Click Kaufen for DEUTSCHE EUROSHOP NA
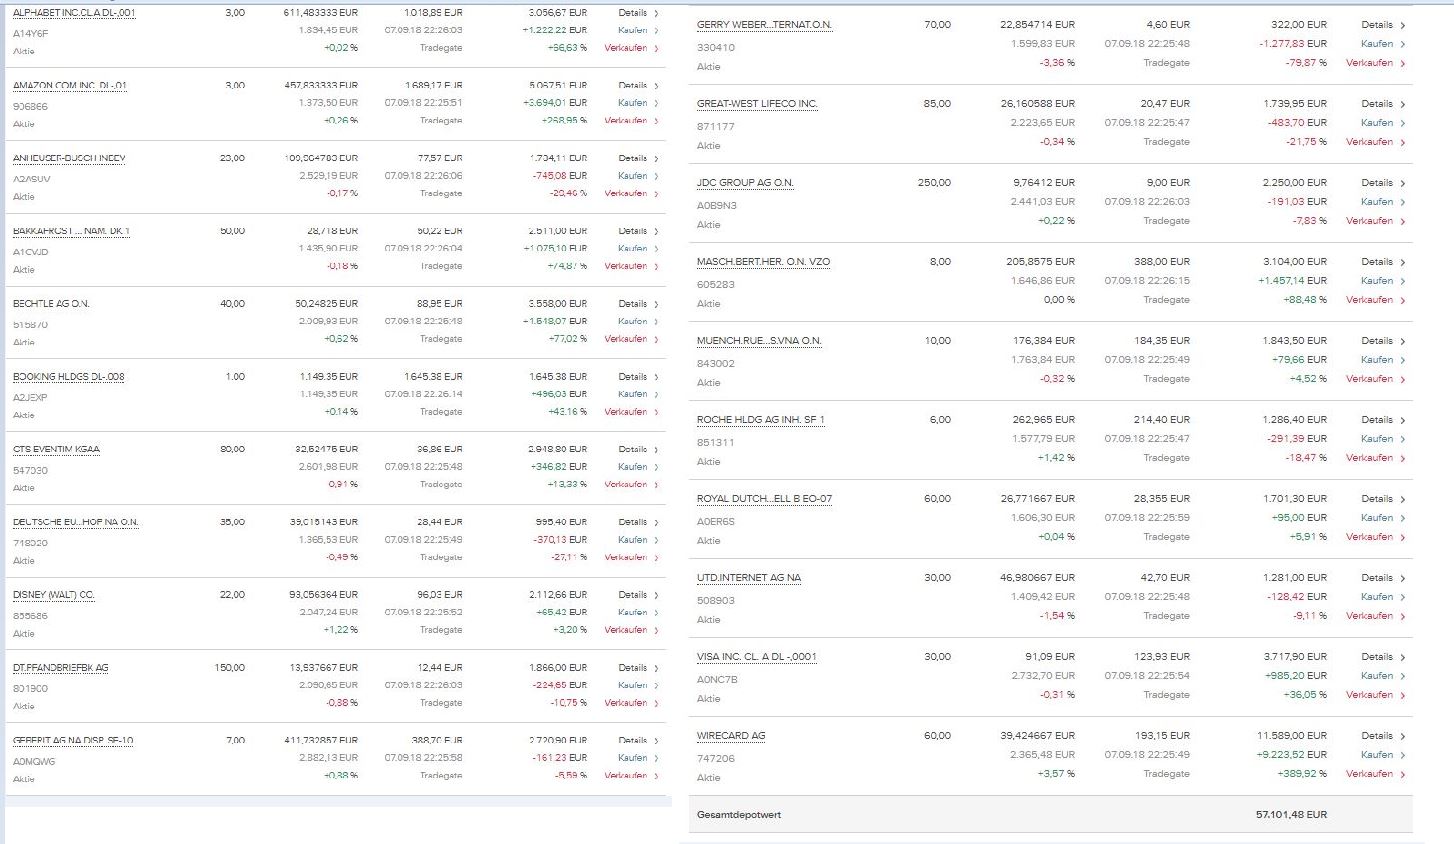Image resolution: width=1454 pixels, height=844 pixels. [x=632, y=540]
